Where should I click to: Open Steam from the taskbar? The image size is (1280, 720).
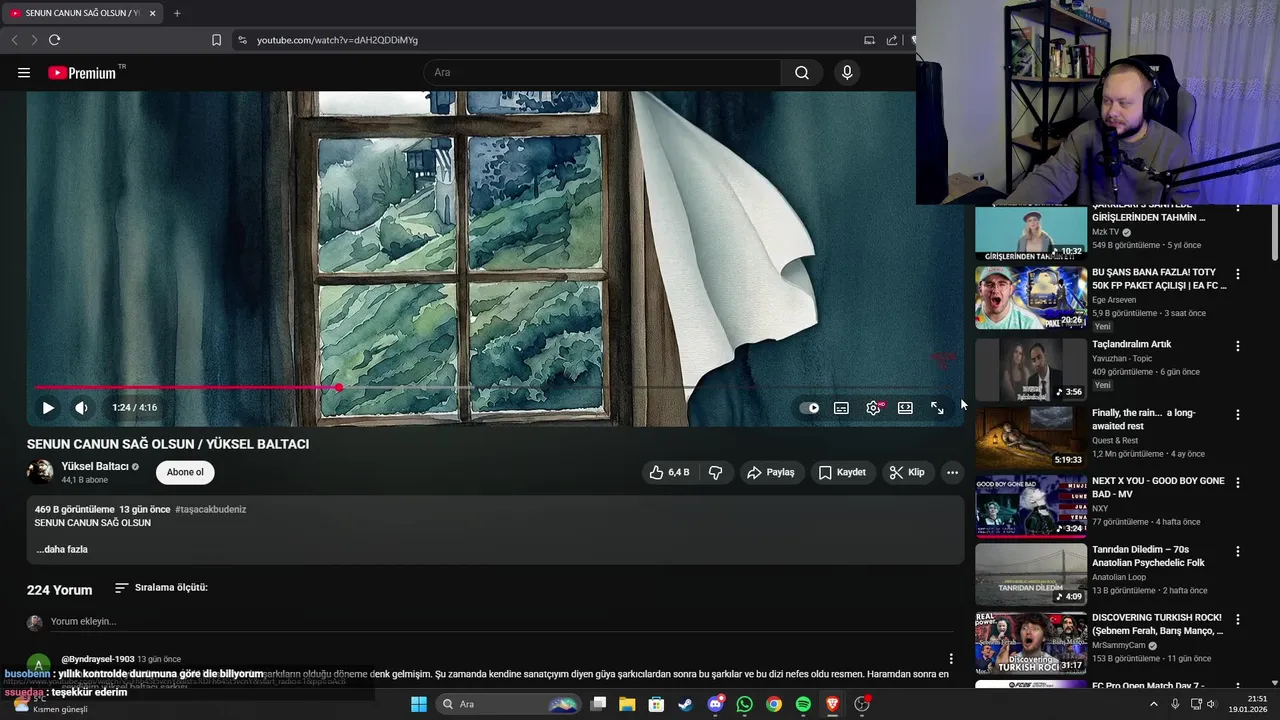click(685, 704)
